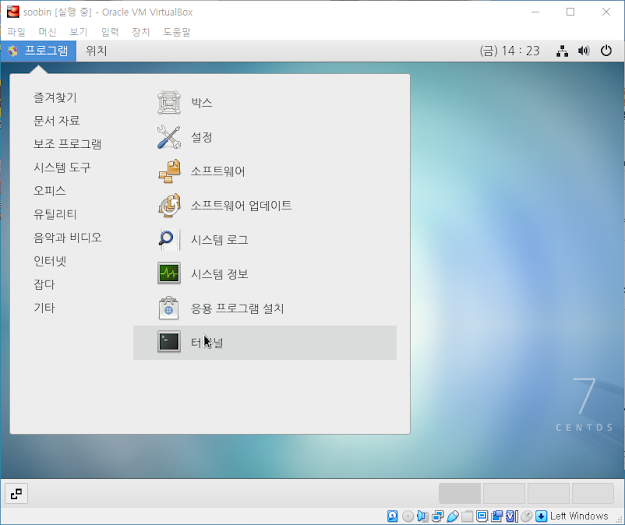This screenshot has width=625, height=525.
Task: Click VirtualBox hard disk activity indicator
Action: pos(392,516)
